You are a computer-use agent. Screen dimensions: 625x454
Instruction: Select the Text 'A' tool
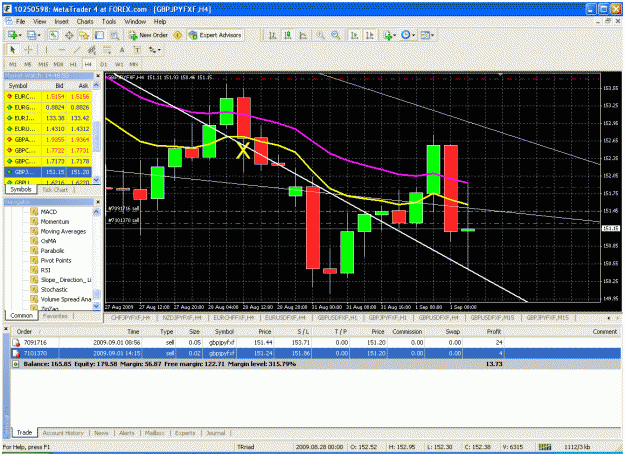122,50
